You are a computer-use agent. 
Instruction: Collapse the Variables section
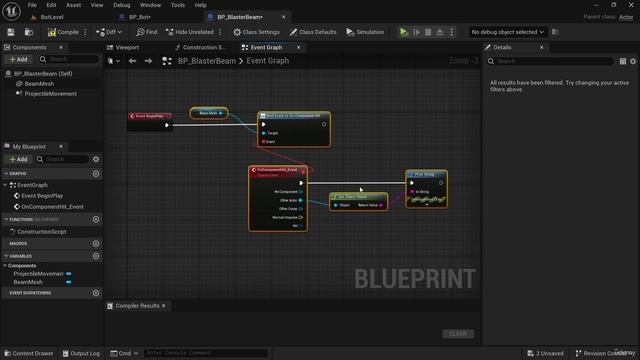pos(6,256)
